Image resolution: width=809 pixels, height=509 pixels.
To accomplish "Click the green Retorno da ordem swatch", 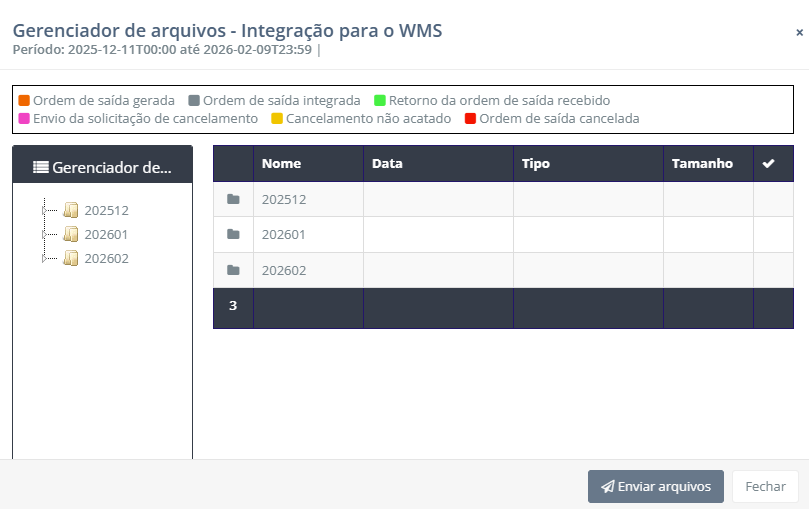I will coord(380,101).
